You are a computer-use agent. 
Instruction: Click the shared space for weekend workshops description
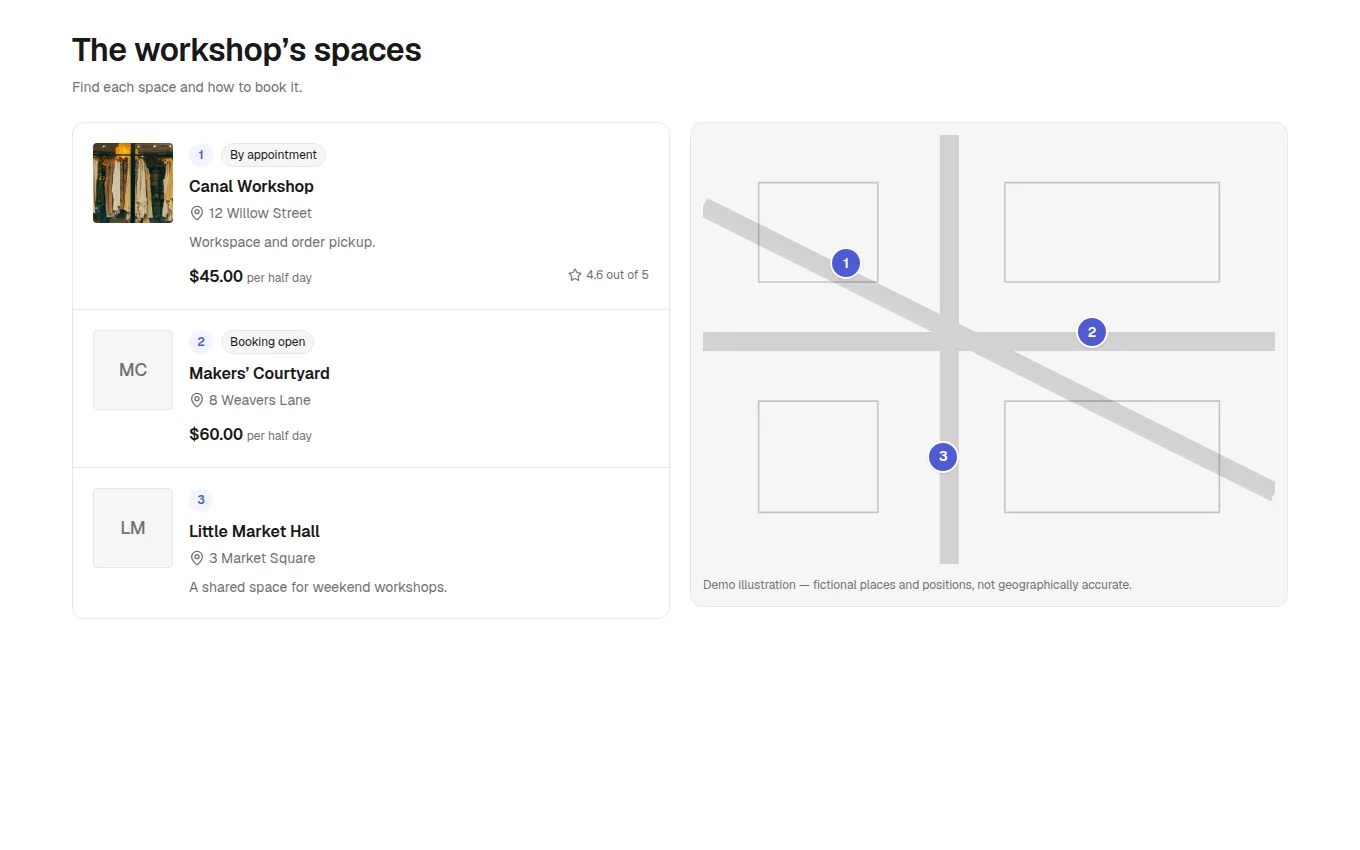click(318, 587)
